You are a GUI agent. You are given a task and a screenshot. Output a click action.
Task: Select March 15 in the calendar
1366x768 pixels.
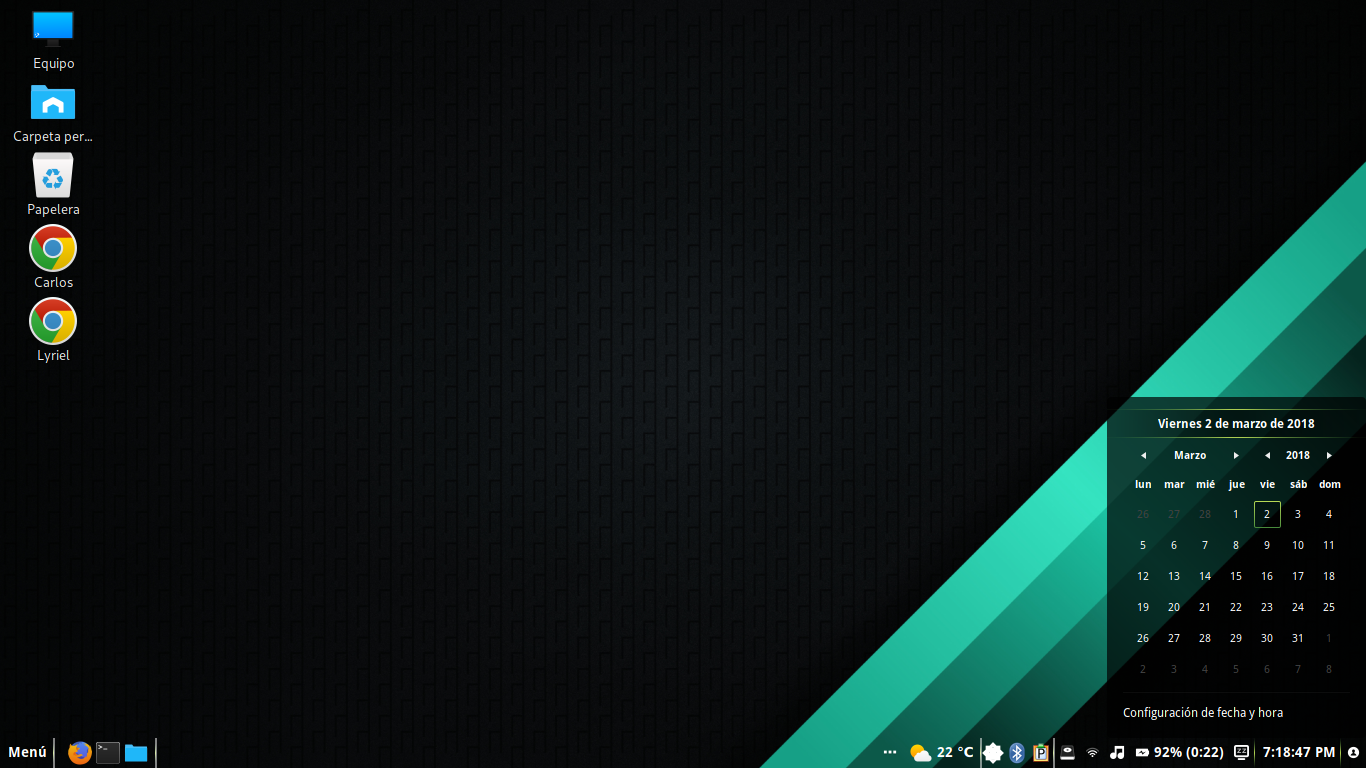pos(1236,576)
